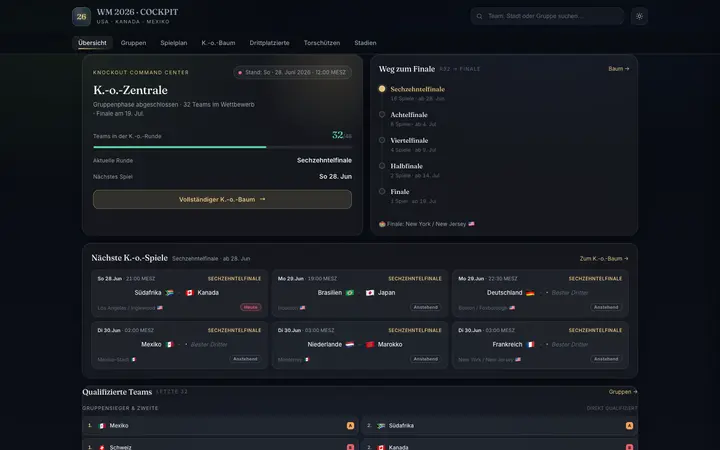Viewport: 720px width, 450px height.
Task: Click the Anstehend badge on Deutschland card
Action: point(606,307)
